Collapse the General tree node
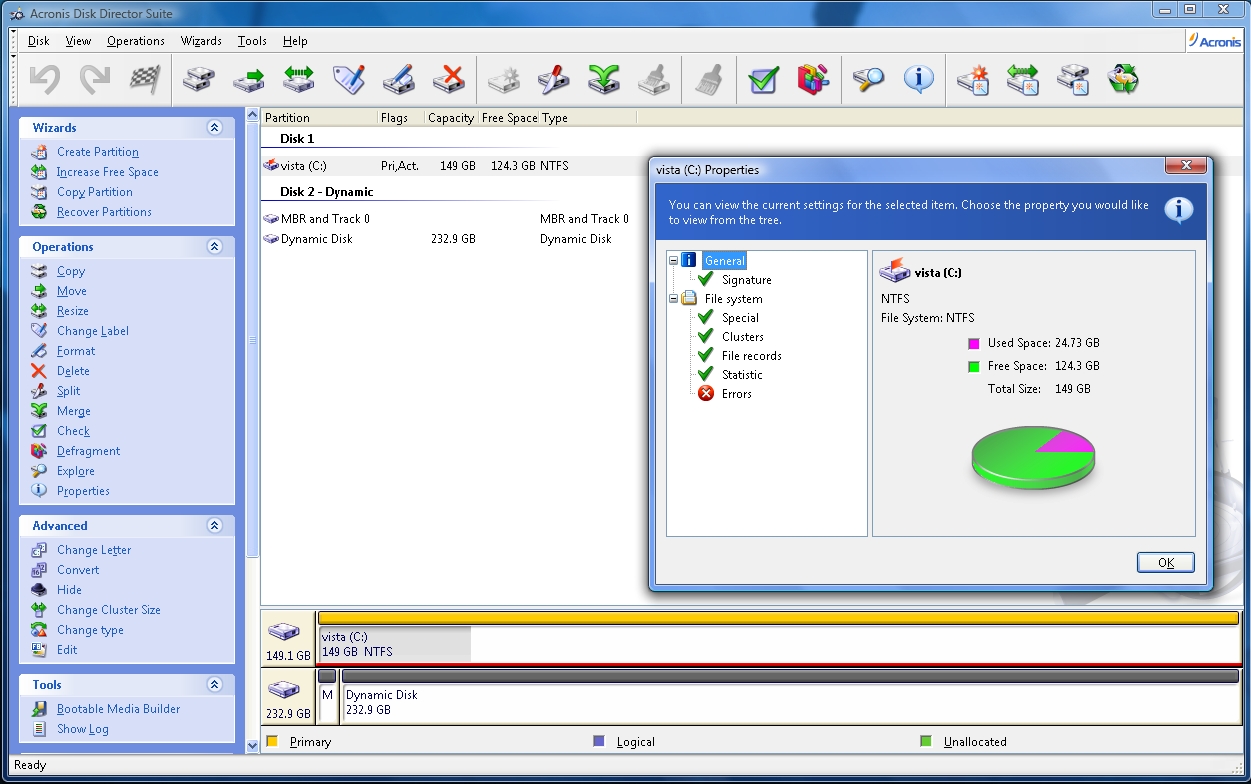 pos(674,261)
